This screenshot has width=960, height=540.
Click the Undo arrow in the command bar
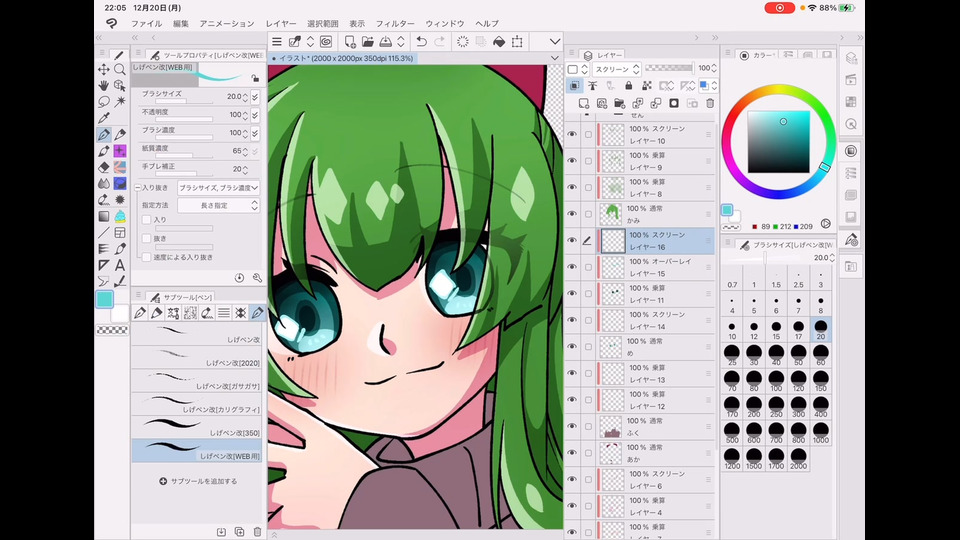[421, 42]
